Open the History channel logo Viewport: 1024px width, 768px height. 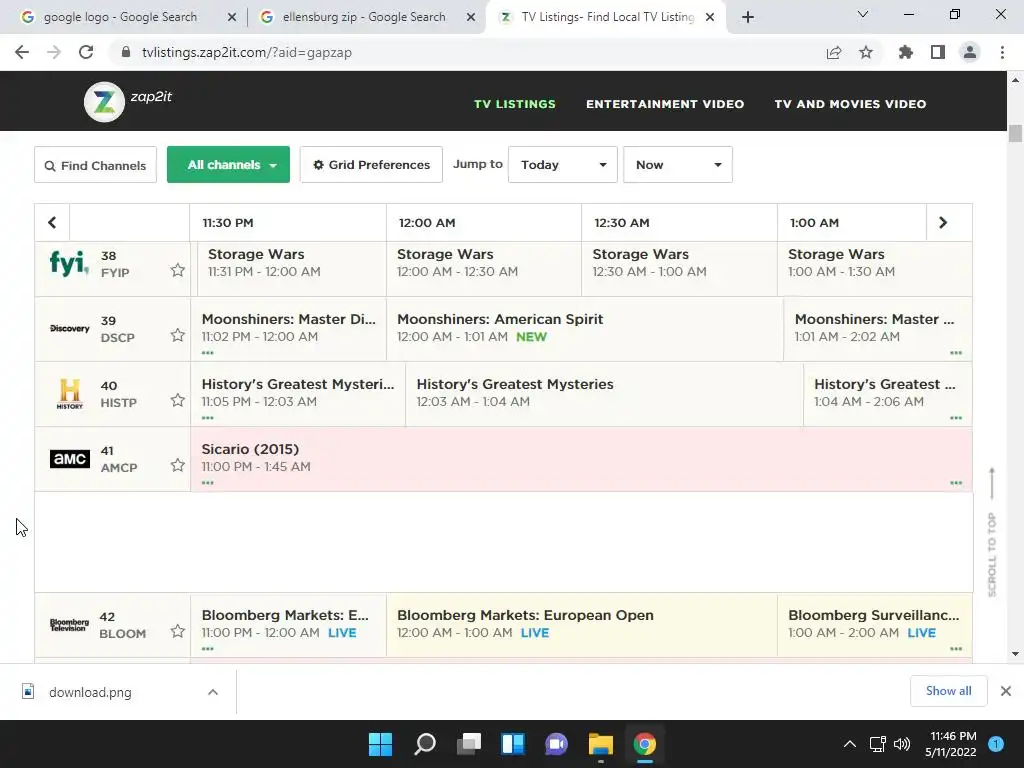pos(69,394)
